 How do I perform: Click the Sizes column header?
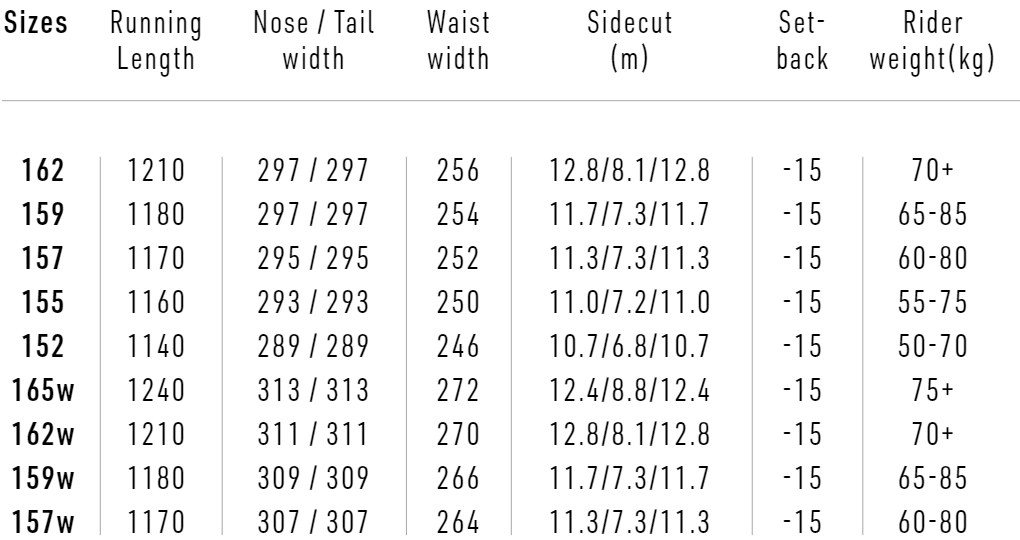(x=36, y=23)
